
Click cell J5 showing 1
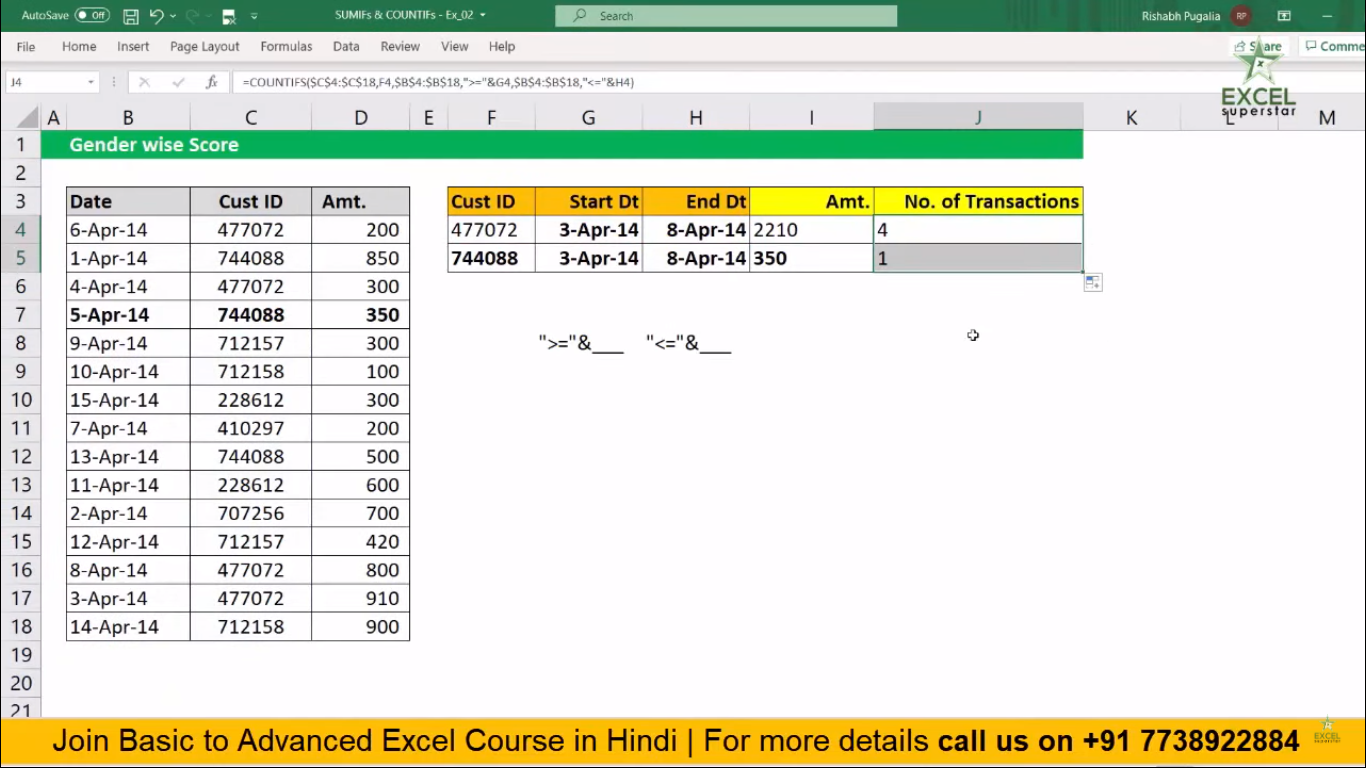978,258
